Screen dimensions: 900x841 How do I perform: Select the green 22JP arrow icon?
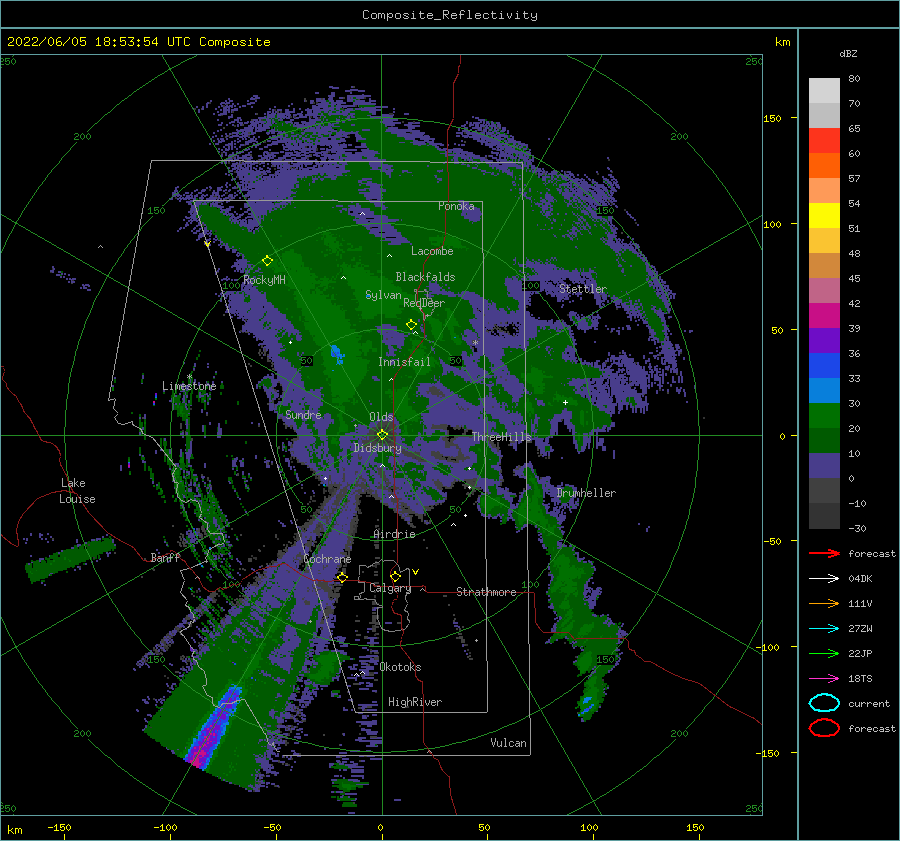click(824, 653)
